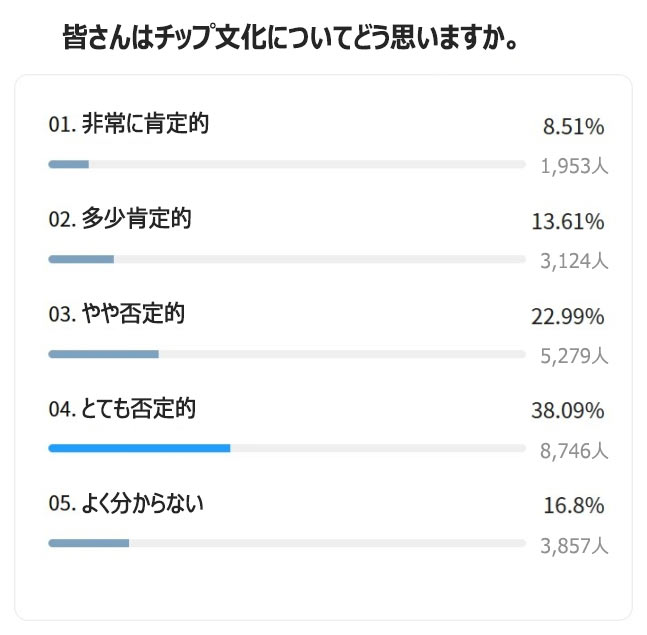Image resolution: width=647 pixels, height=635 pixels.
Task: Click the 5,279人 respondent count
Action: tap(574, 356)
